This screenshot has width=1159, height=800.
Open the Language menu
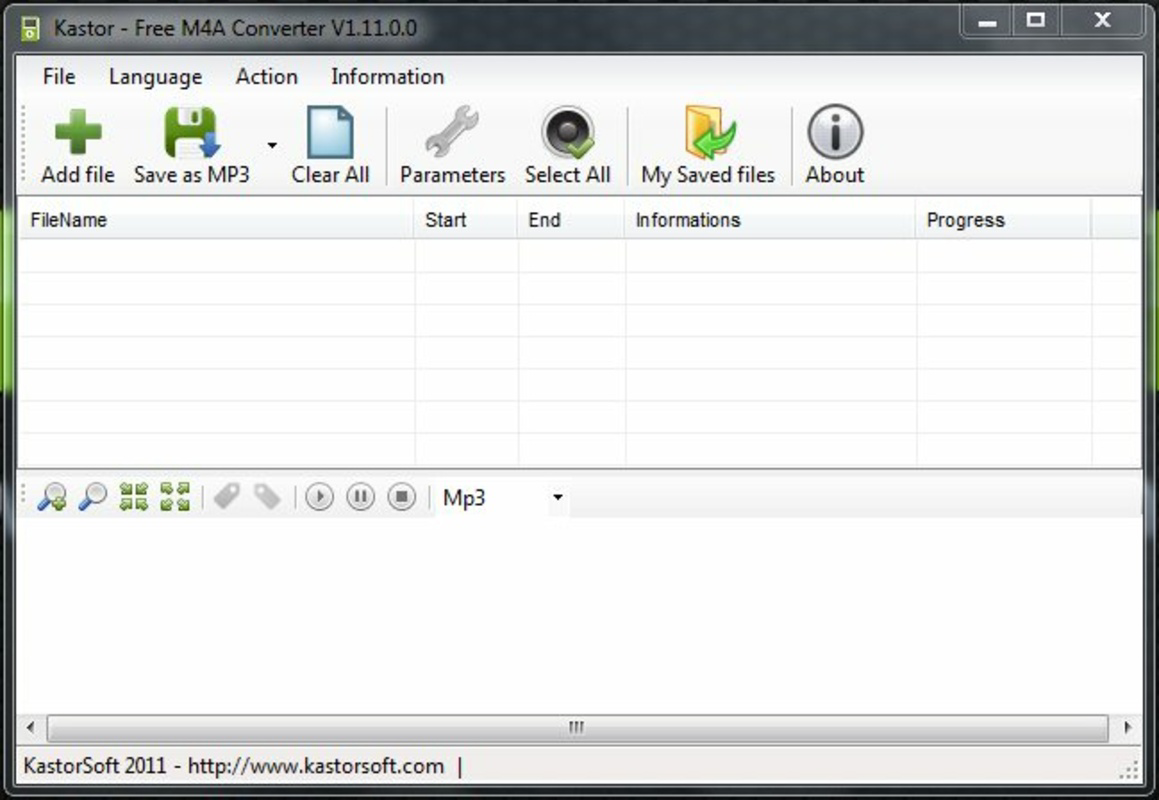tap(155, 76)
